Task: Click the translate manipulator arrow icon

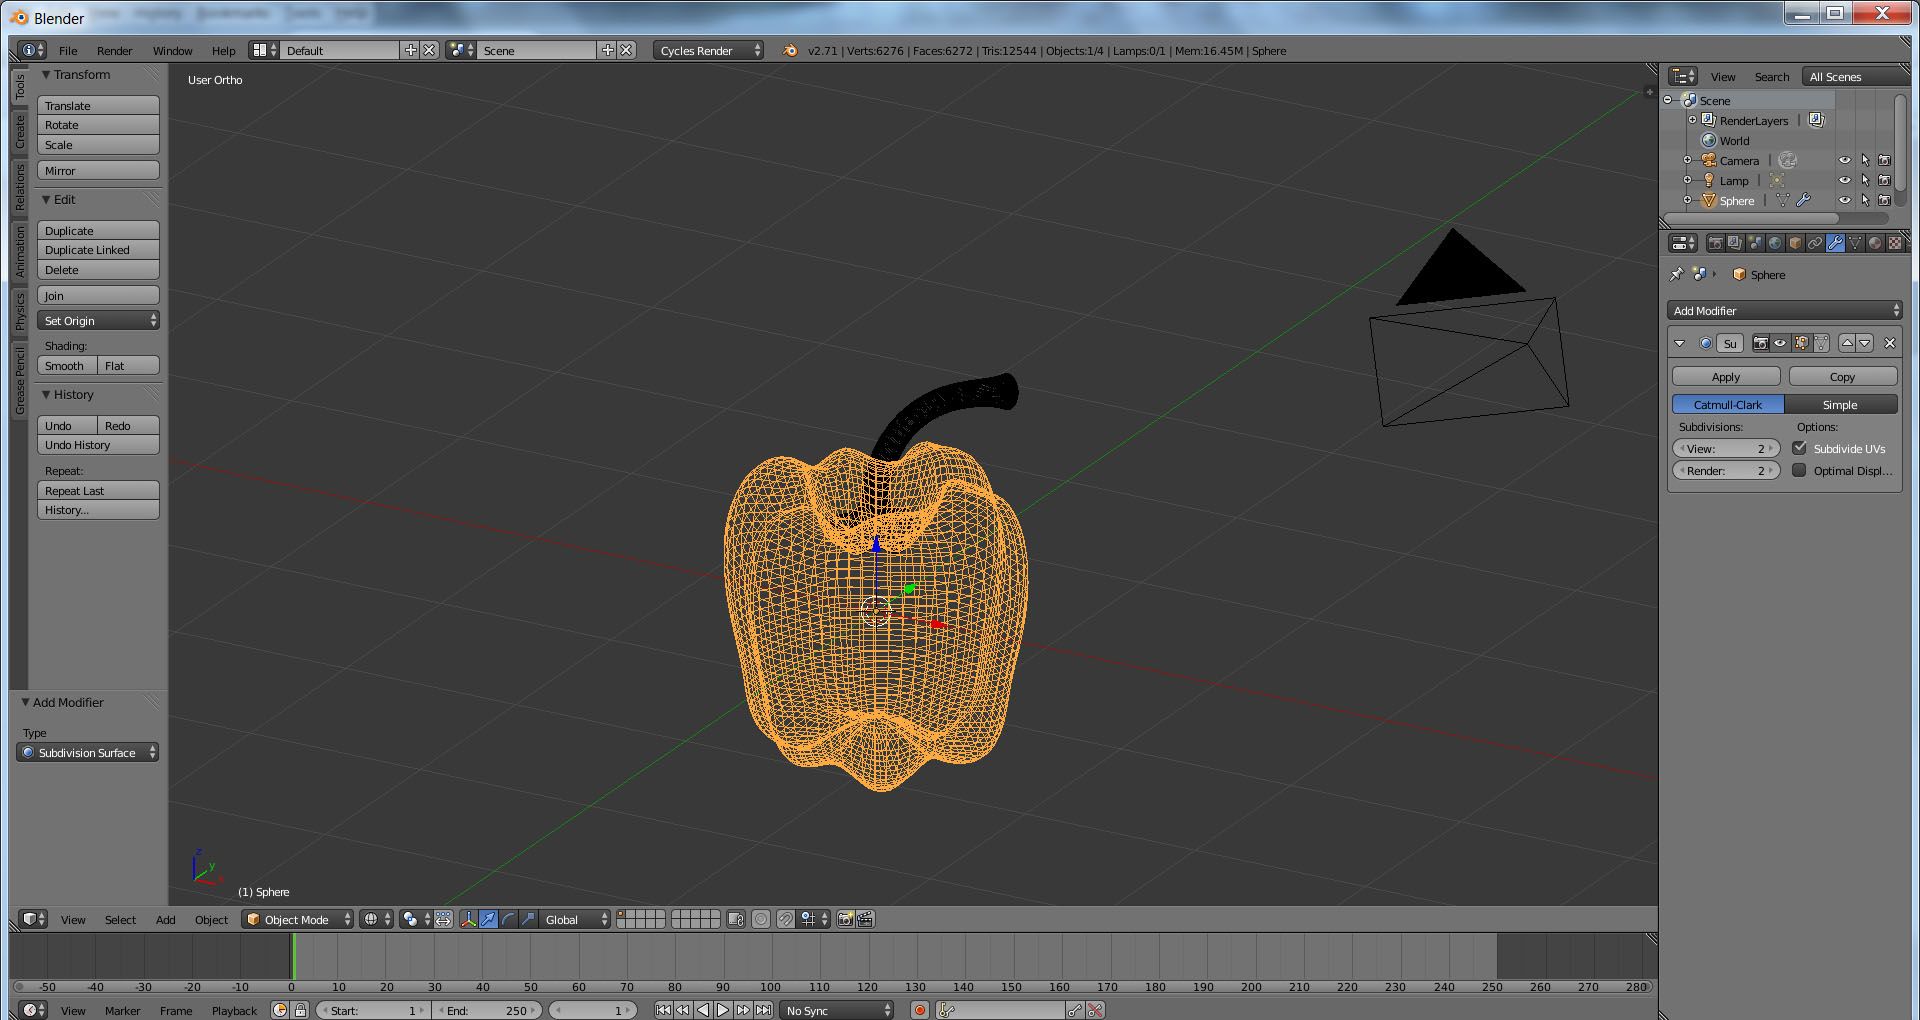Action: [x=488, y=919]
